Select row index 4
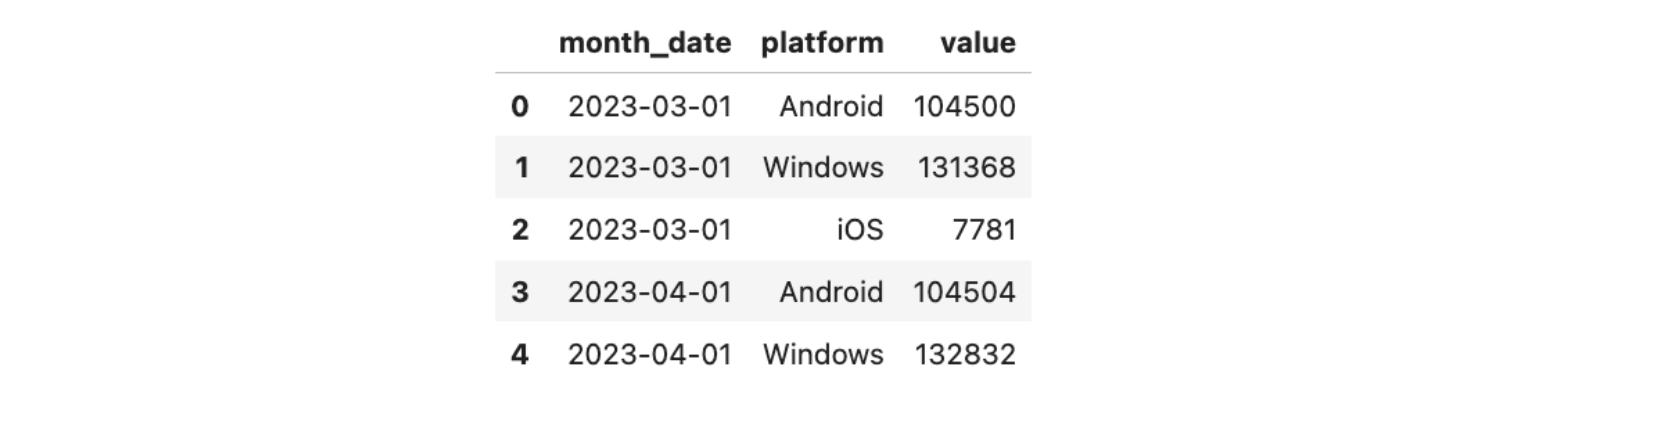The width and height of the screenshot is (1656, 426). coord(520,354)
